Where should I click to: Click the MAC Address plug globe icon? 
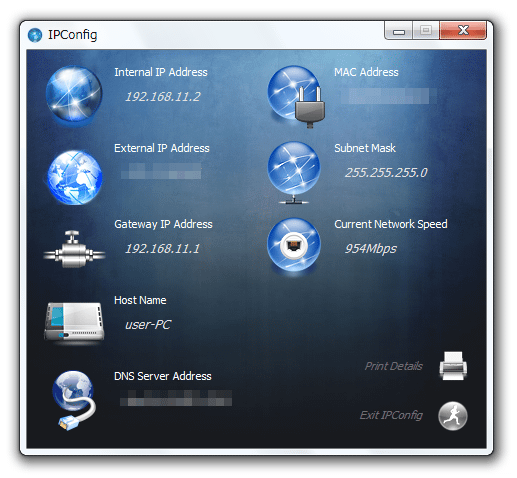click(296, 96)
